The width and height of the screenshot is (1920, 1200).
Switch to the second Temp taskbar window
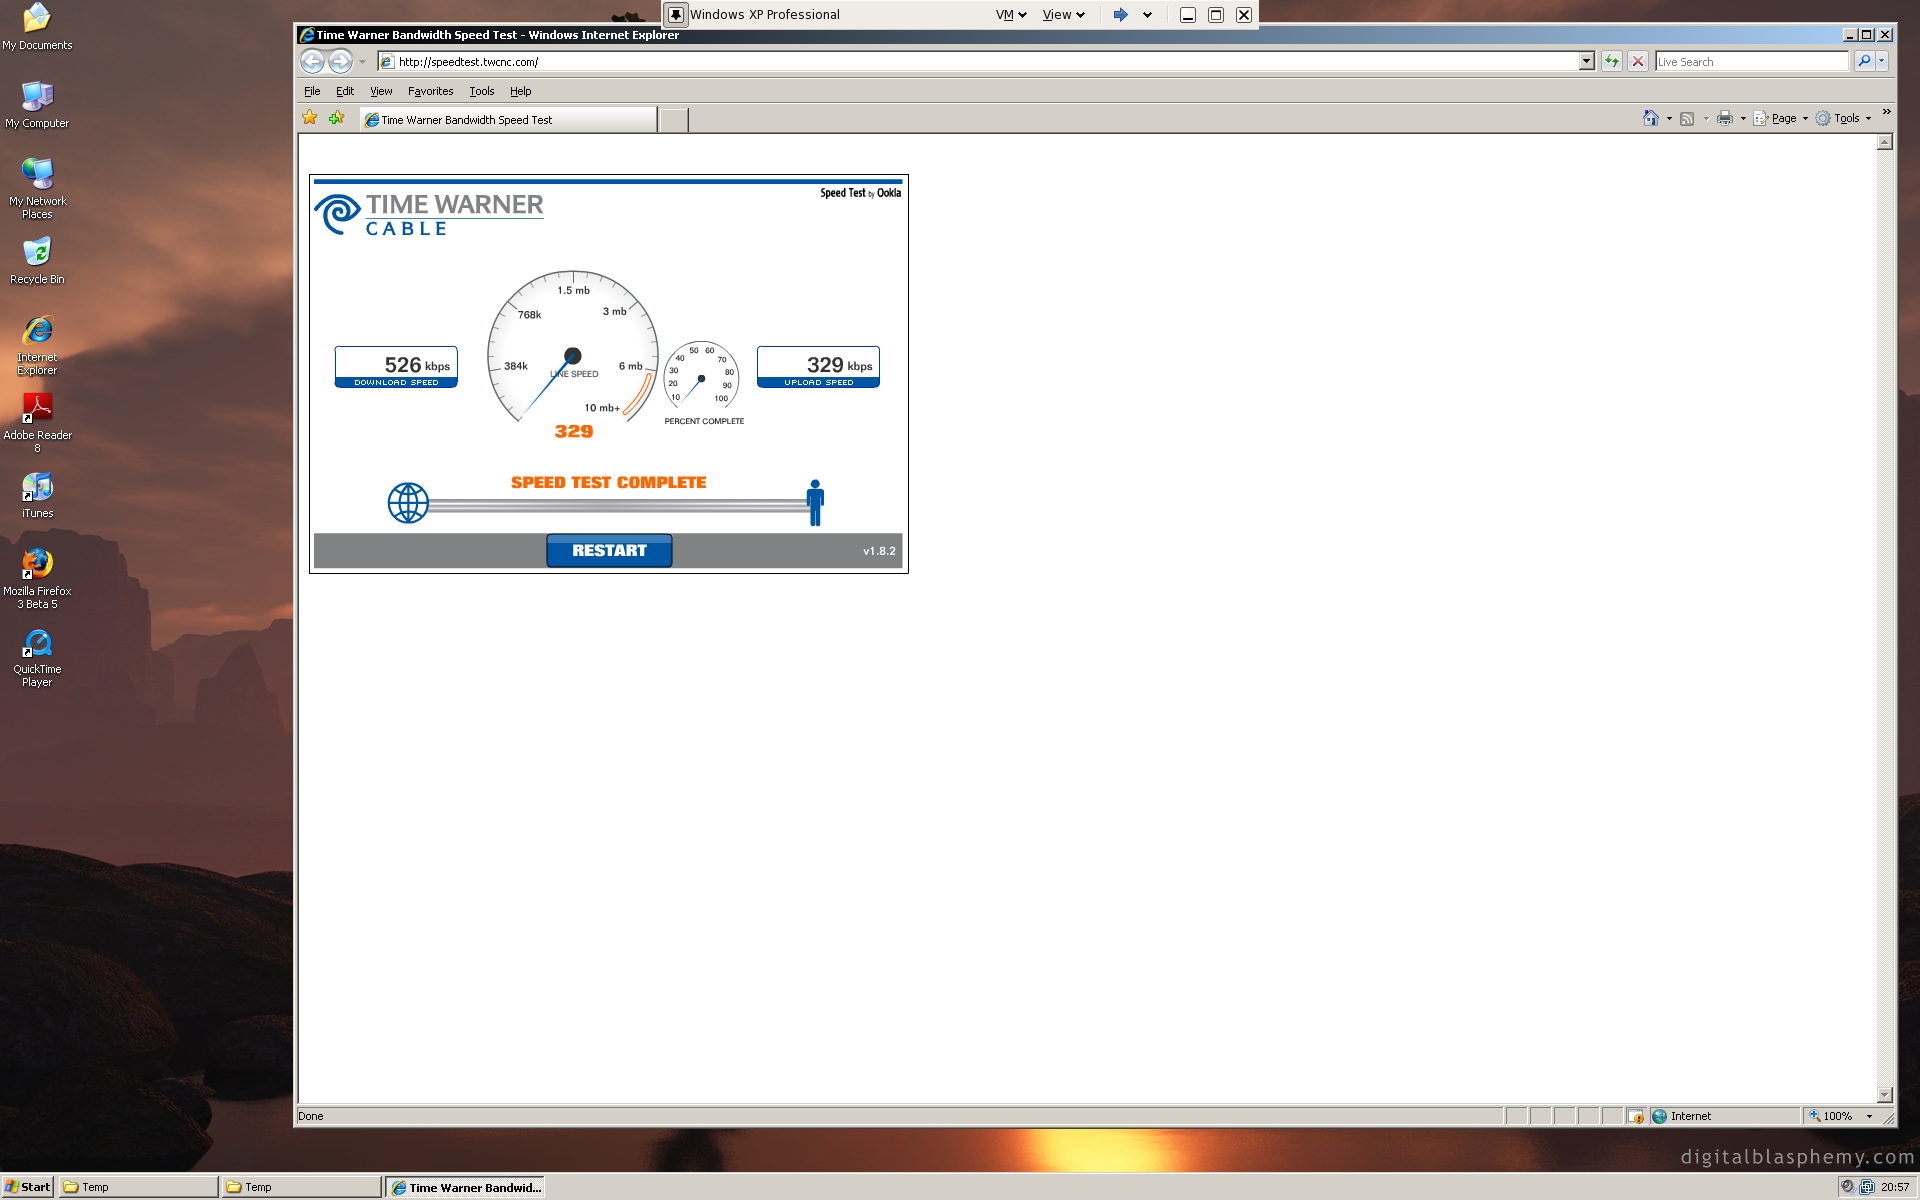point(301,1187)
